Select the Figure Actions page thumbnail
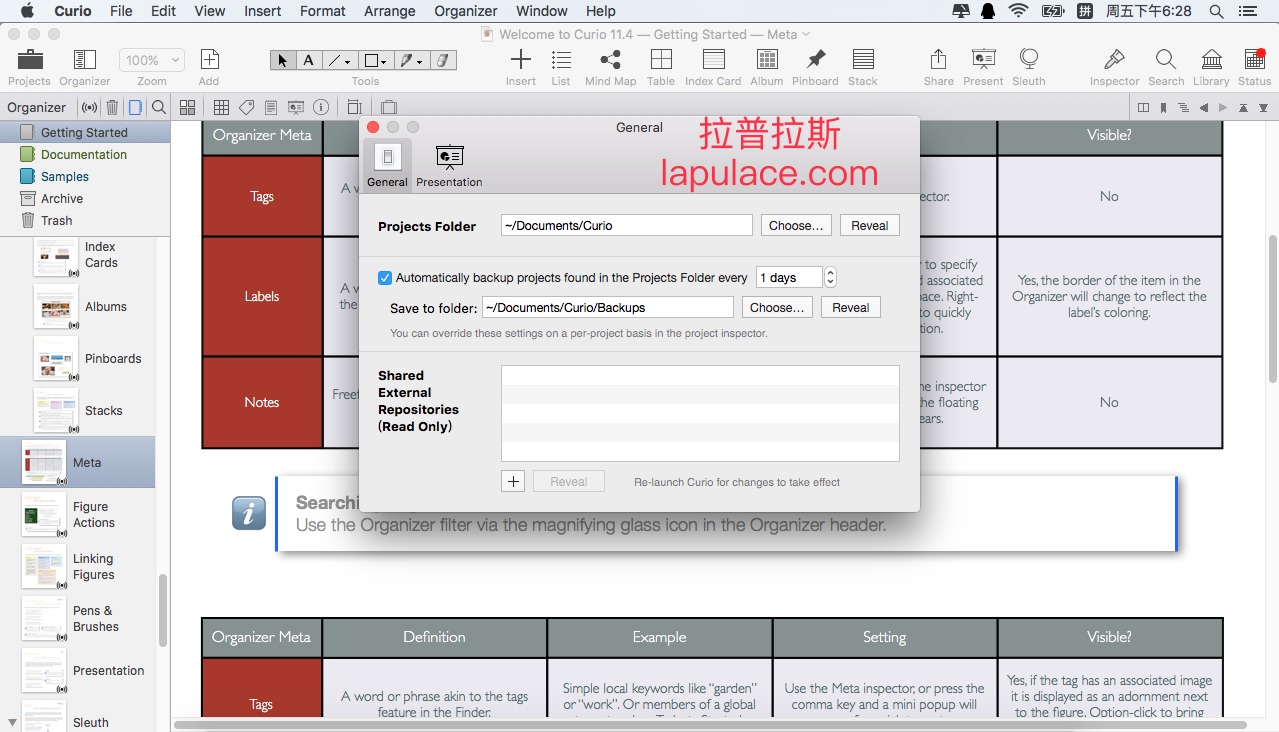The height and width of the screenshot is (732, 1279). [x=44, y=514]
